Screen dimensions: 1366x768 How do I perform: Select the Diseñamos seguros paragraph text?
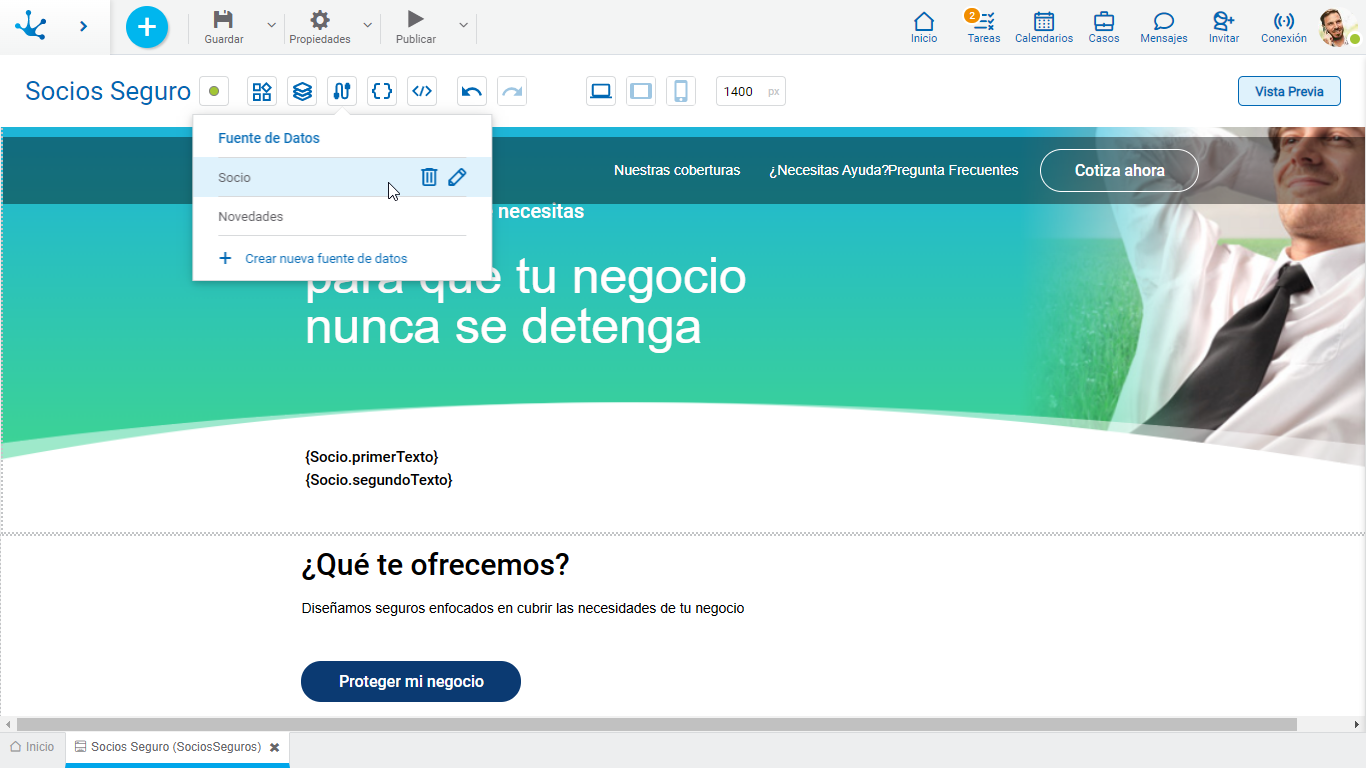coord(523,608)
